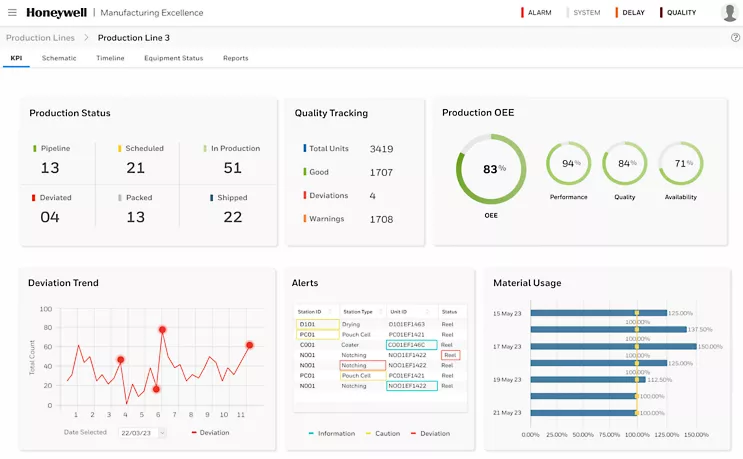743x459 pixels.
Task: Click the help question mark icon
Action: click(735, 37)
